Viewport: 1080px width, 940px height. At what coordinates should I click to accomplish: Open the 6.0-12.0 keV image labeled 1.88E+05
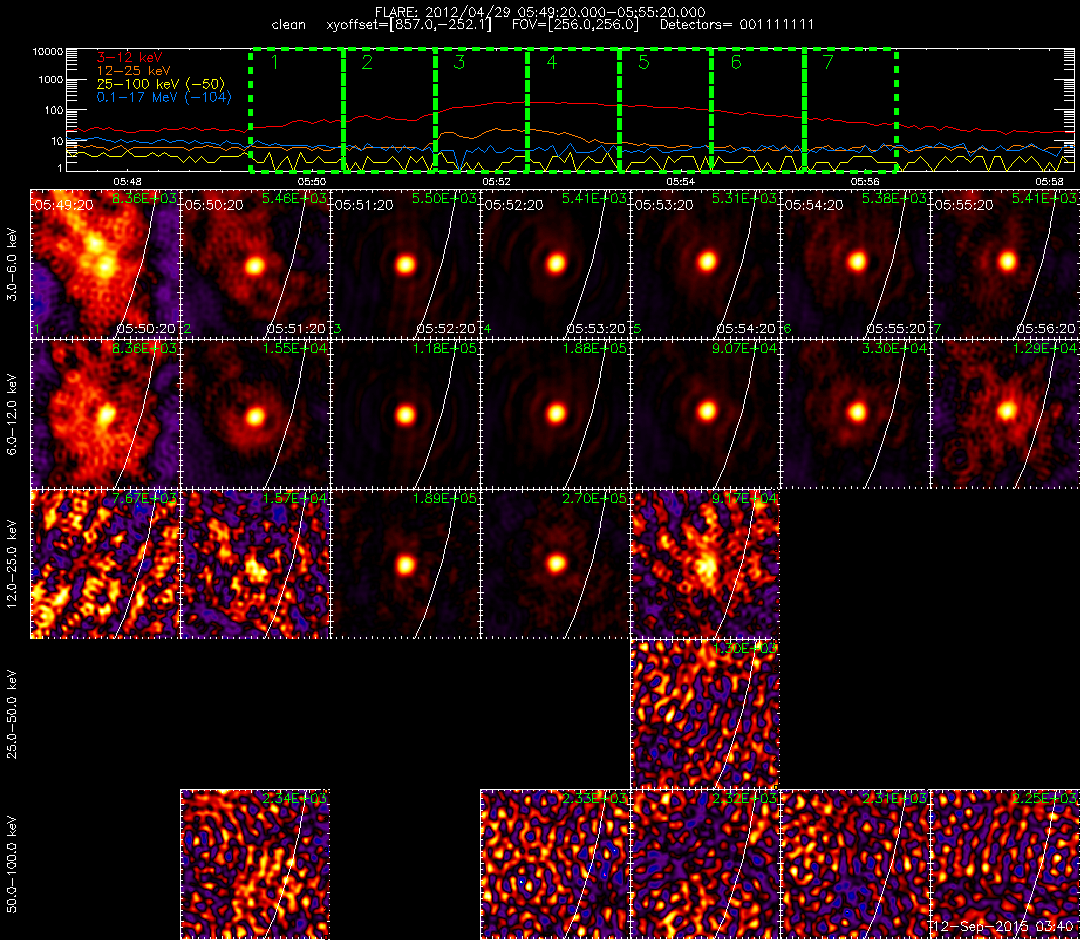tap(555, 415)
